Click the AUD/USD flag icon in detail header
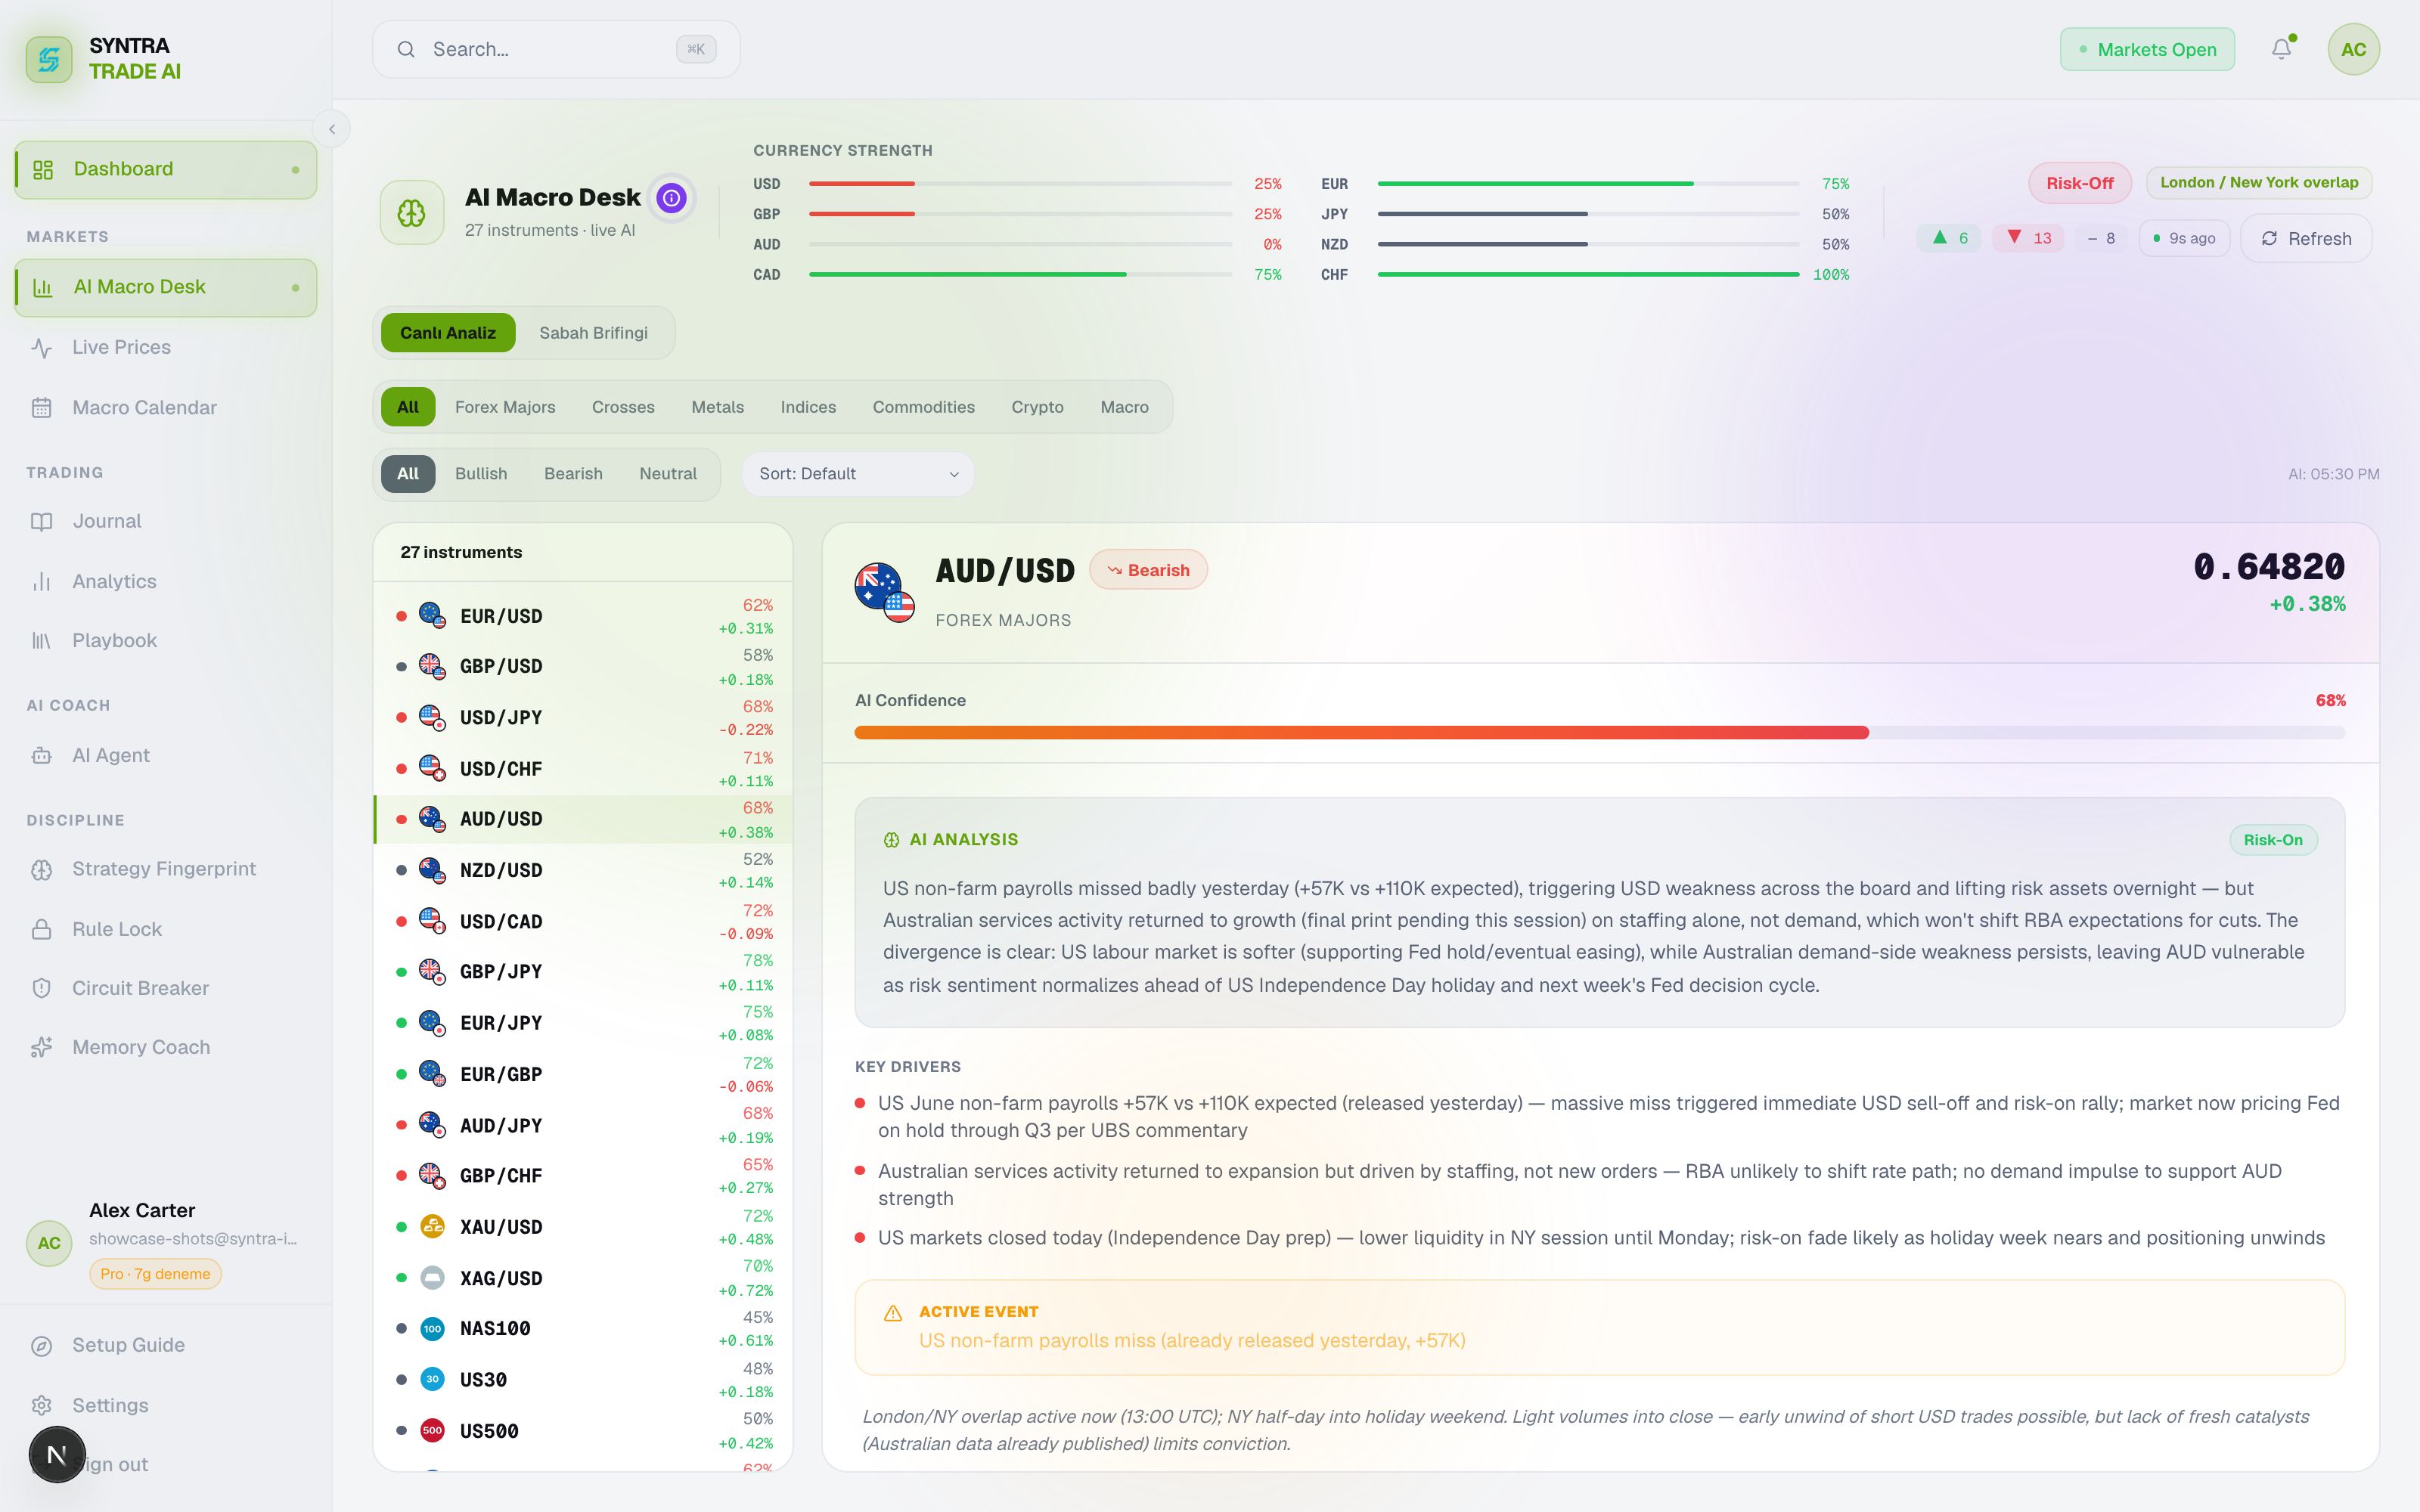Image resolution: width=2420 pixels, height=1512 pixels. coord(885,592)
